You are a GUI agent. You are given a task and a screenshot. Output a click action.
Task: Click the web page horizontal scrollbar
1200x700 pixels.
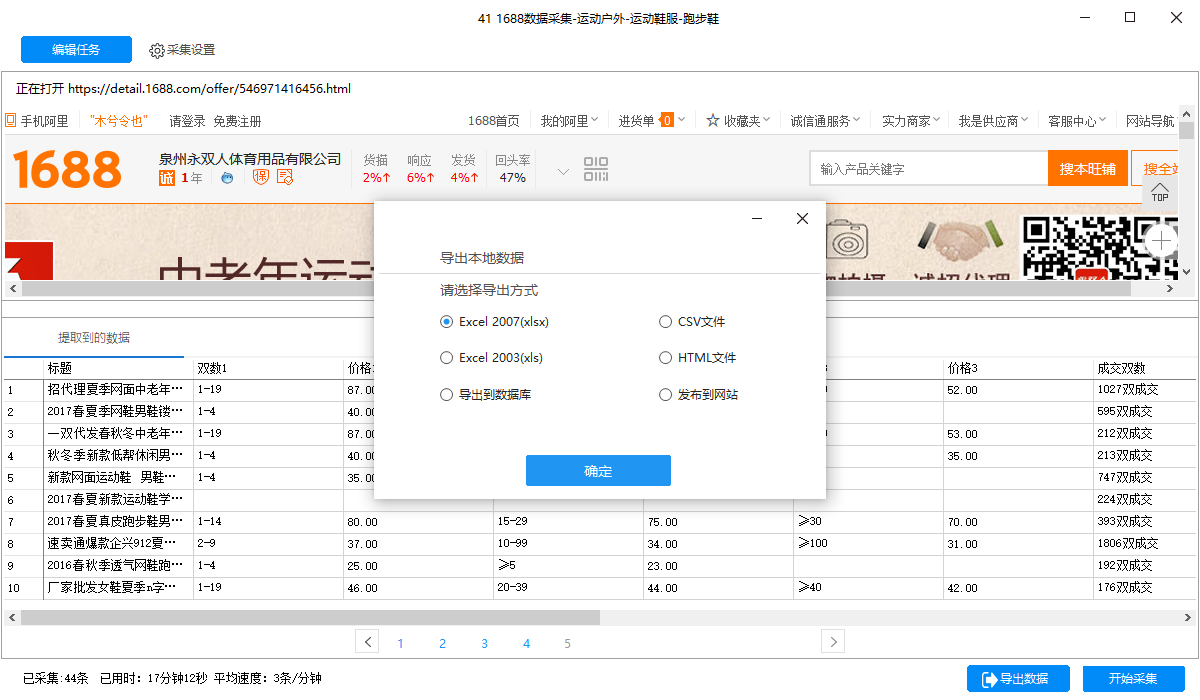point(575,288)
